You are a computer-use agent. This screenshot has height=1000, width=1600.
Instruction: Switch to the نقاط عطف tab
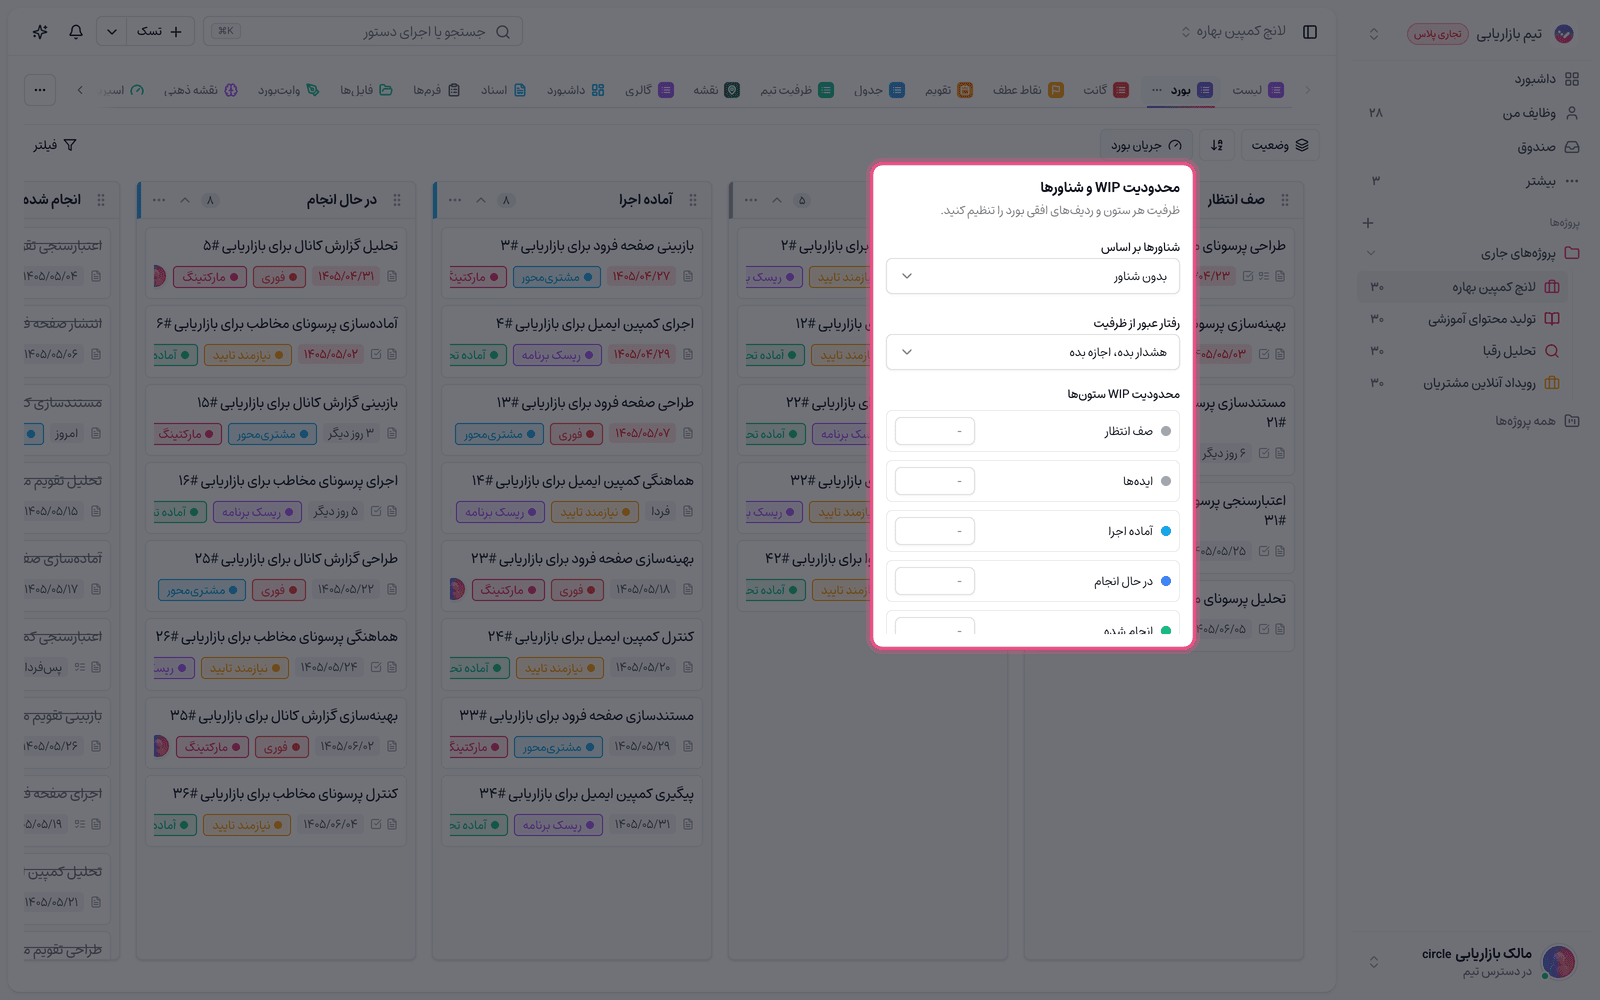(1028, 90)
